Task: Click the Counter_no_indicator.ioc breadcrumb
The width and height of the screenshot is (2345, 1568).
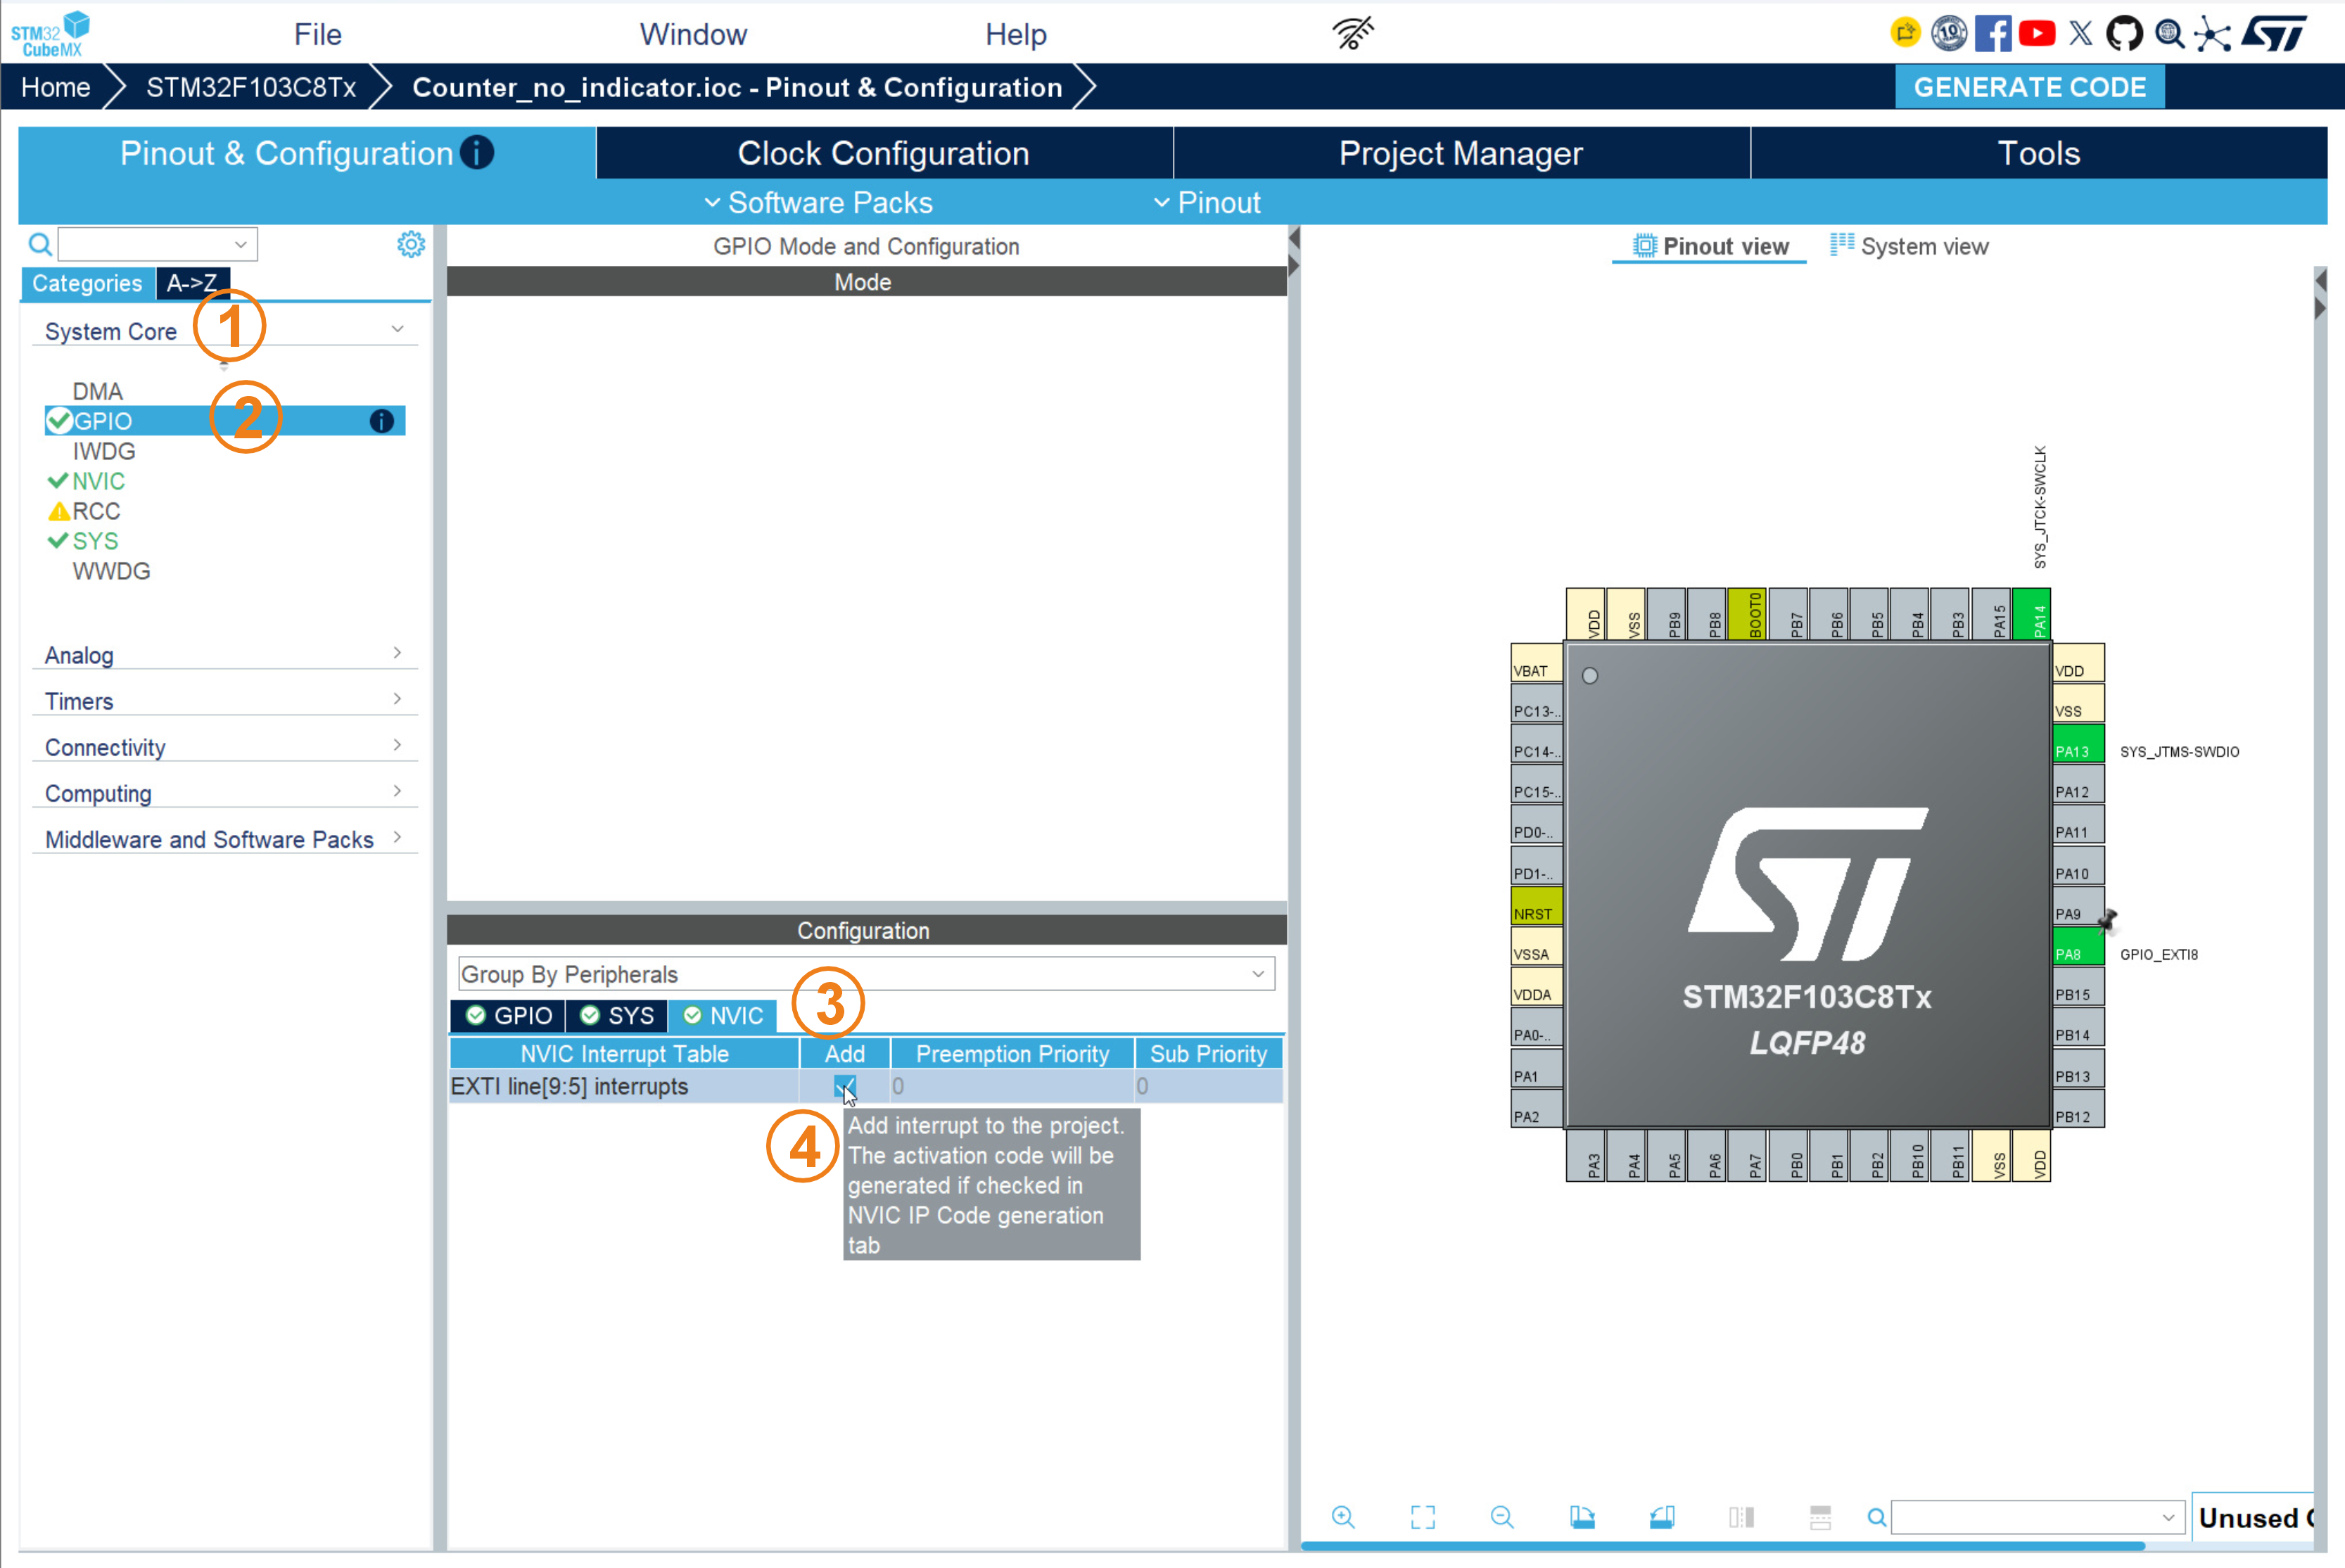Action: (737, 87)
